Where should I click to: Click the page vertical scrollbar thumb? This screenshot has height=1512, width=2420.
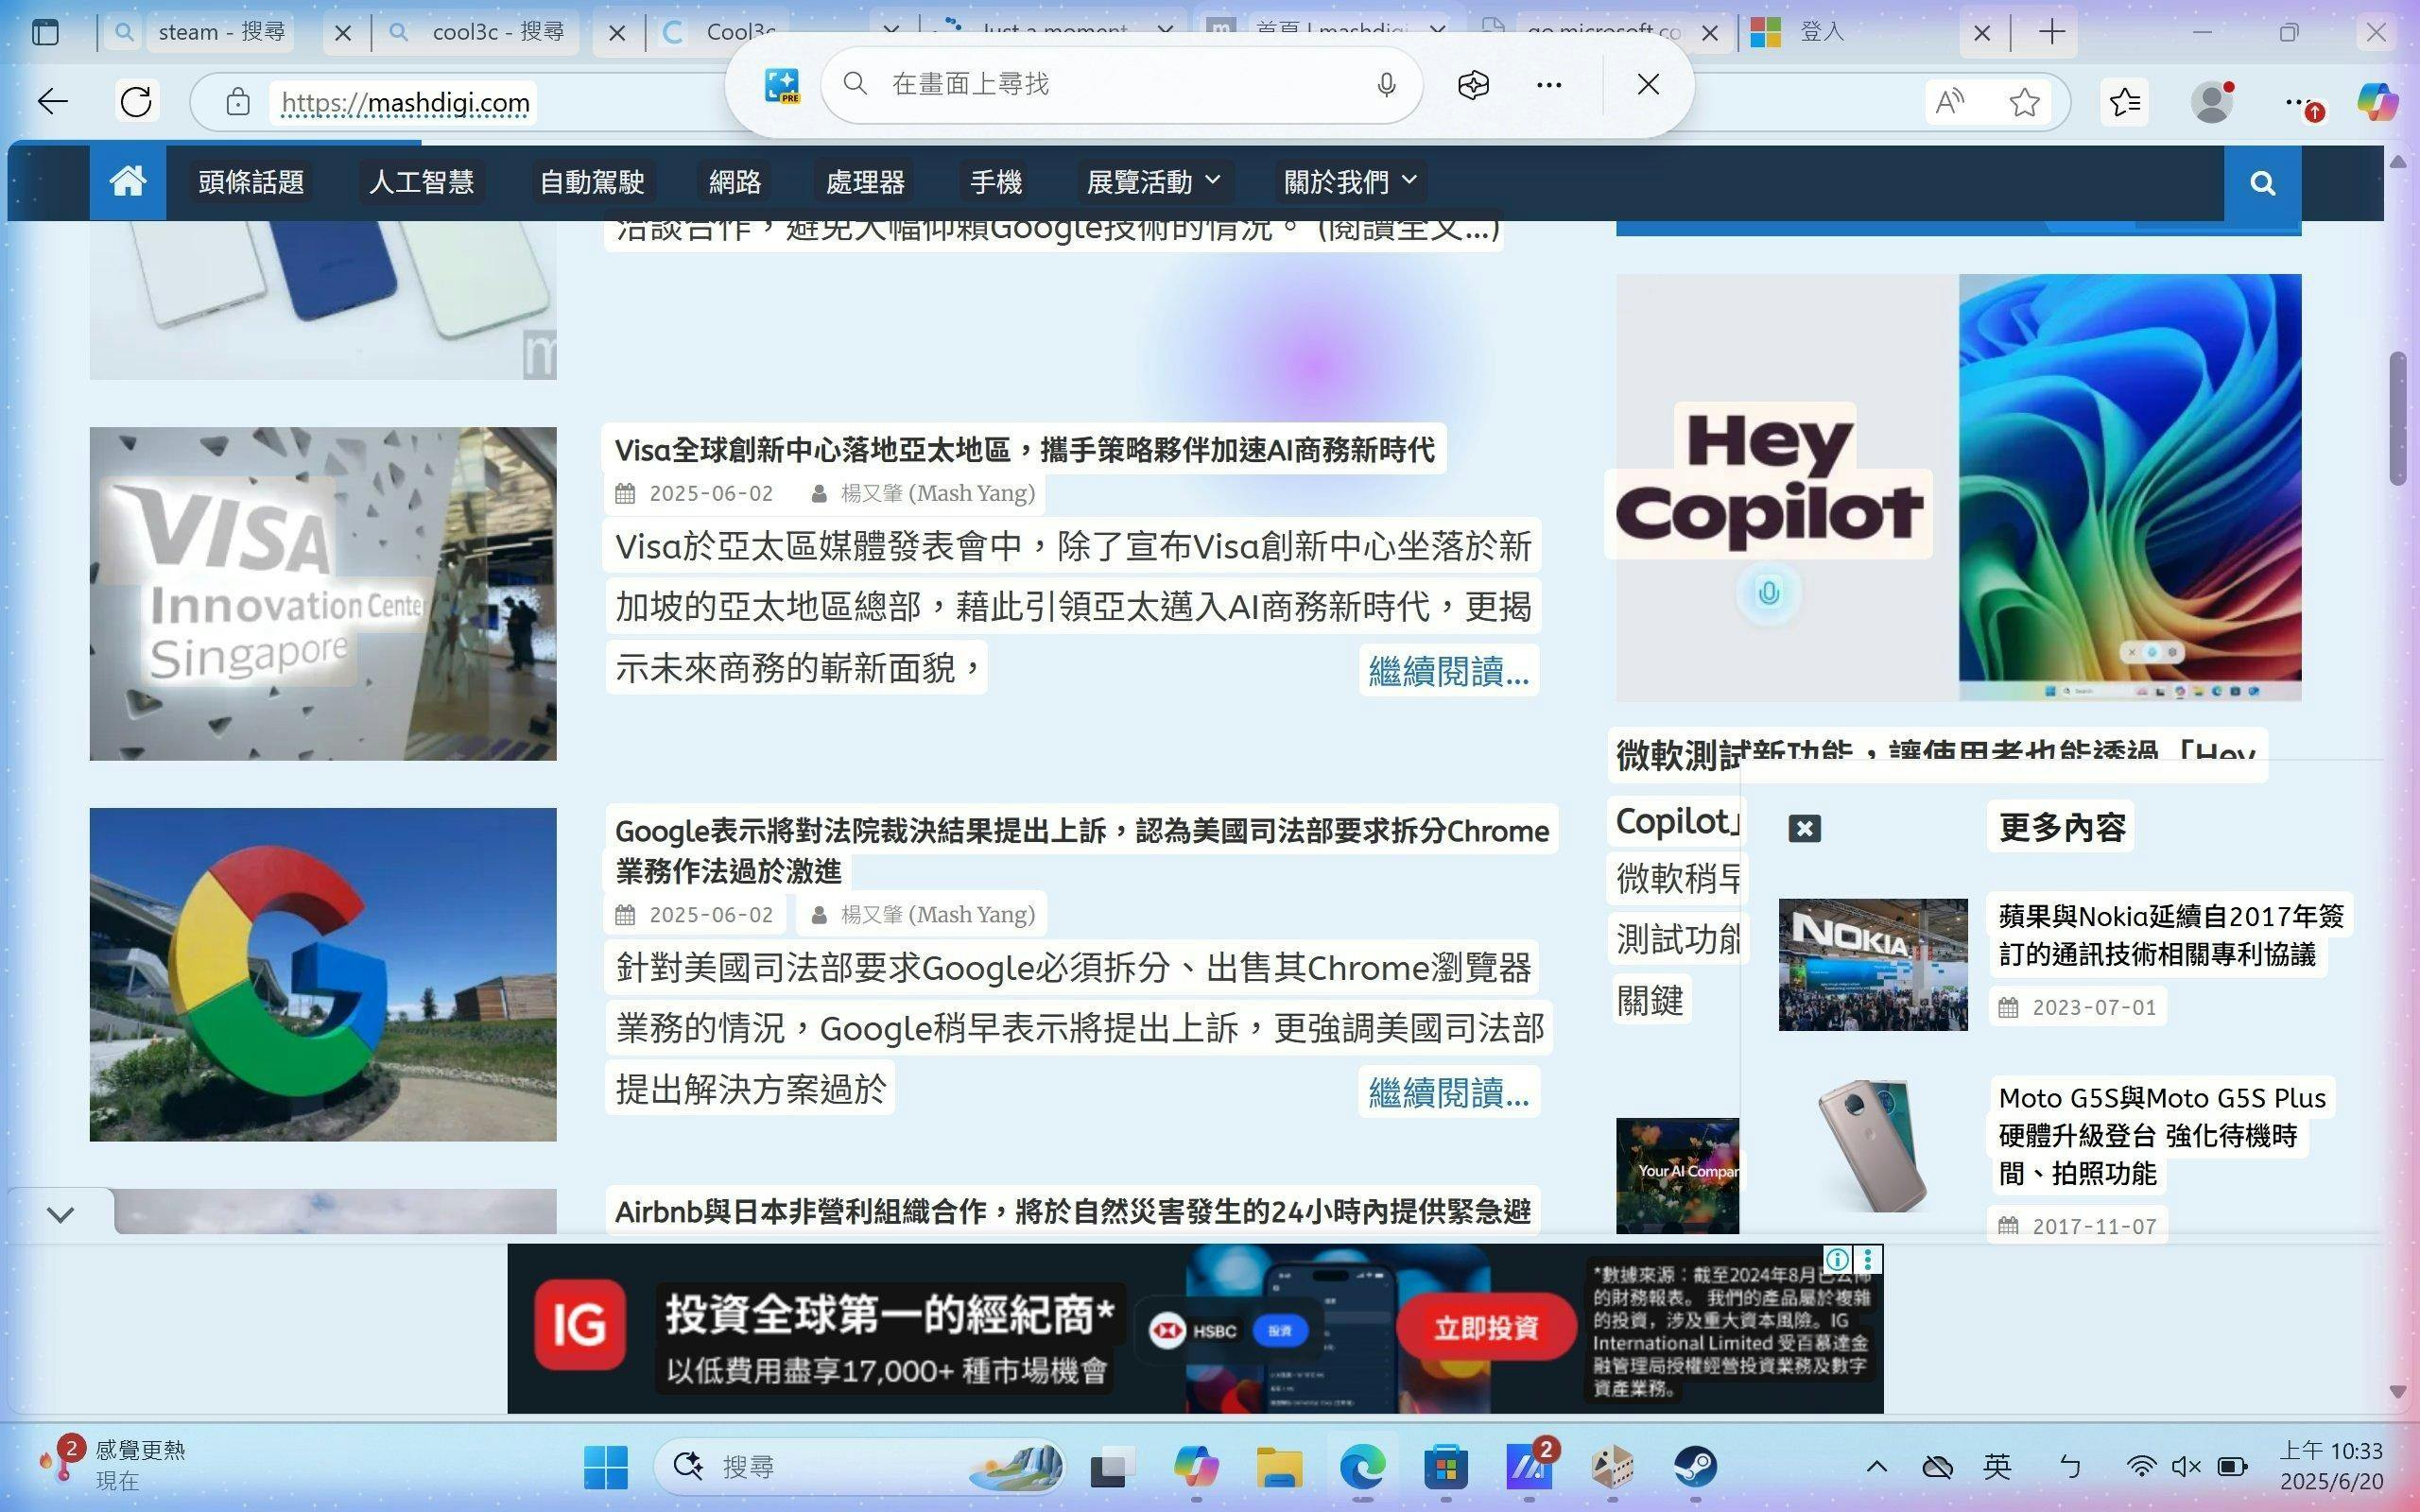(2397, 418)
